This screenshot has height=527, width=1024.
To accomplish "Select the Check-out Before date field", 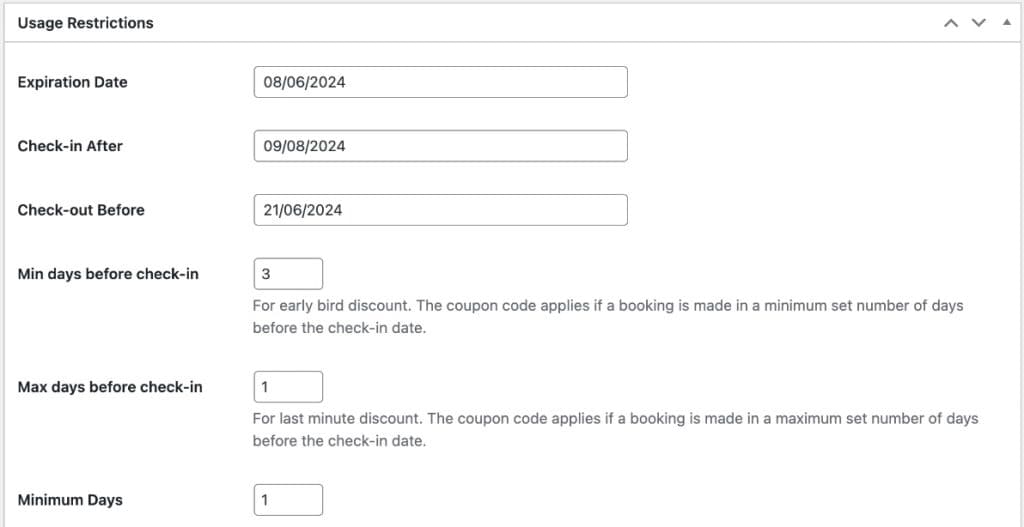I will pyautogui.click(x=440, y=210).
